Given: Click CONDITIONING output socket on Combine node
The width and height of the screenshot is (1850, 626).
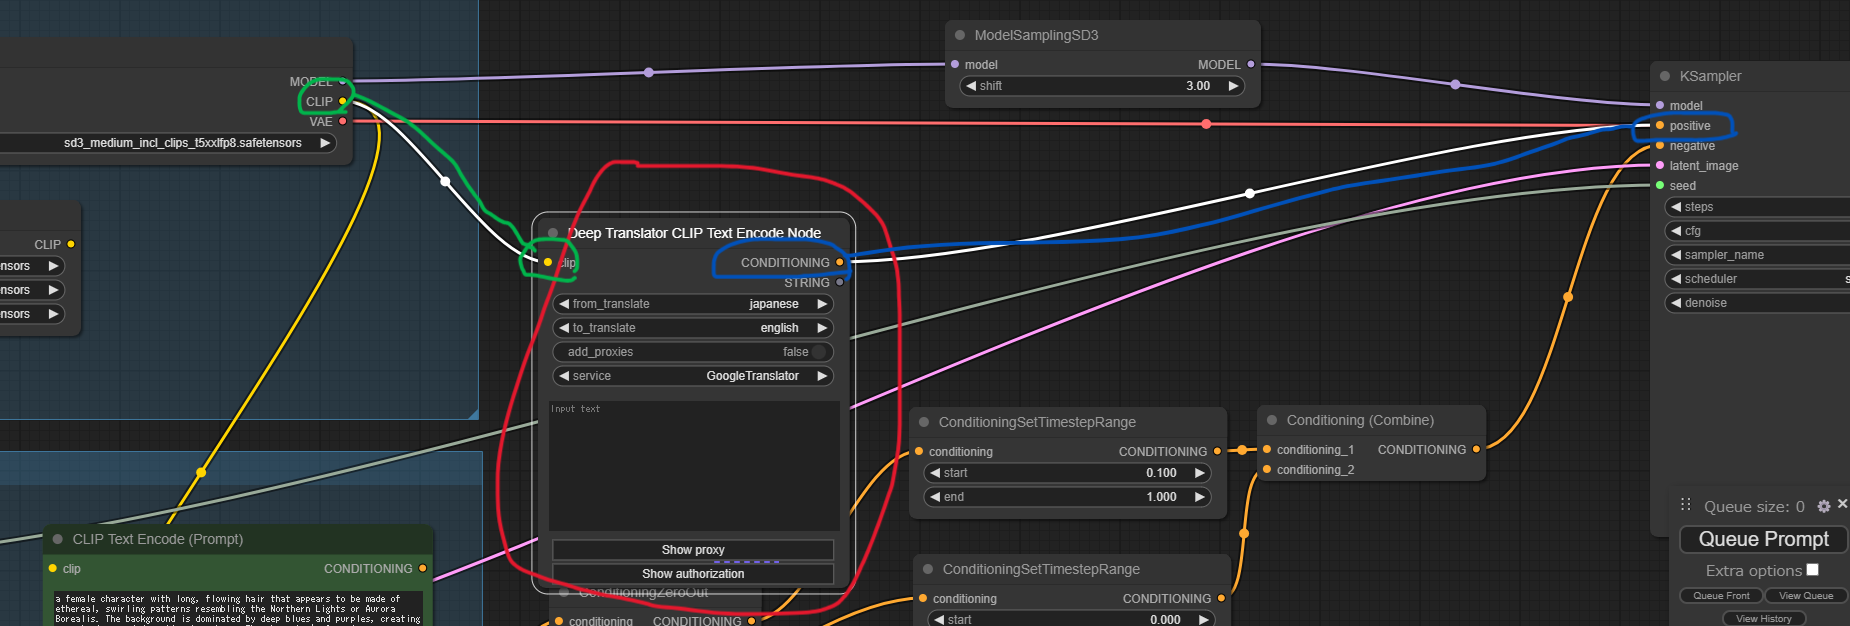Looking at the screenshot, I should 1477,450.
